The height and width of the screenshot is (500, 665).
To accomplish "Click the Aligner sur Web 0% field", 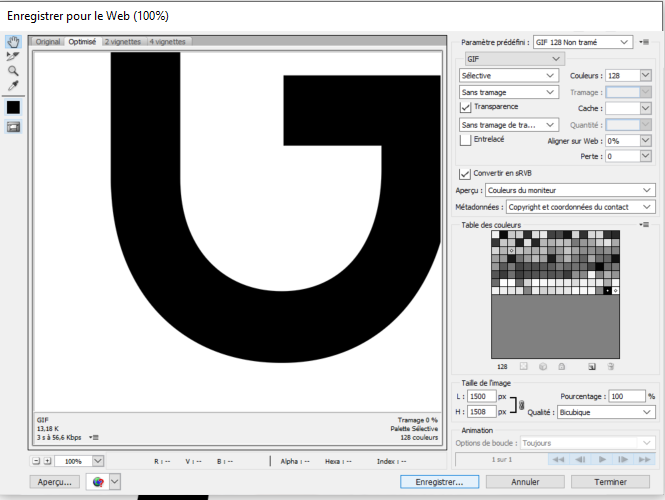I will pos(622,140).
